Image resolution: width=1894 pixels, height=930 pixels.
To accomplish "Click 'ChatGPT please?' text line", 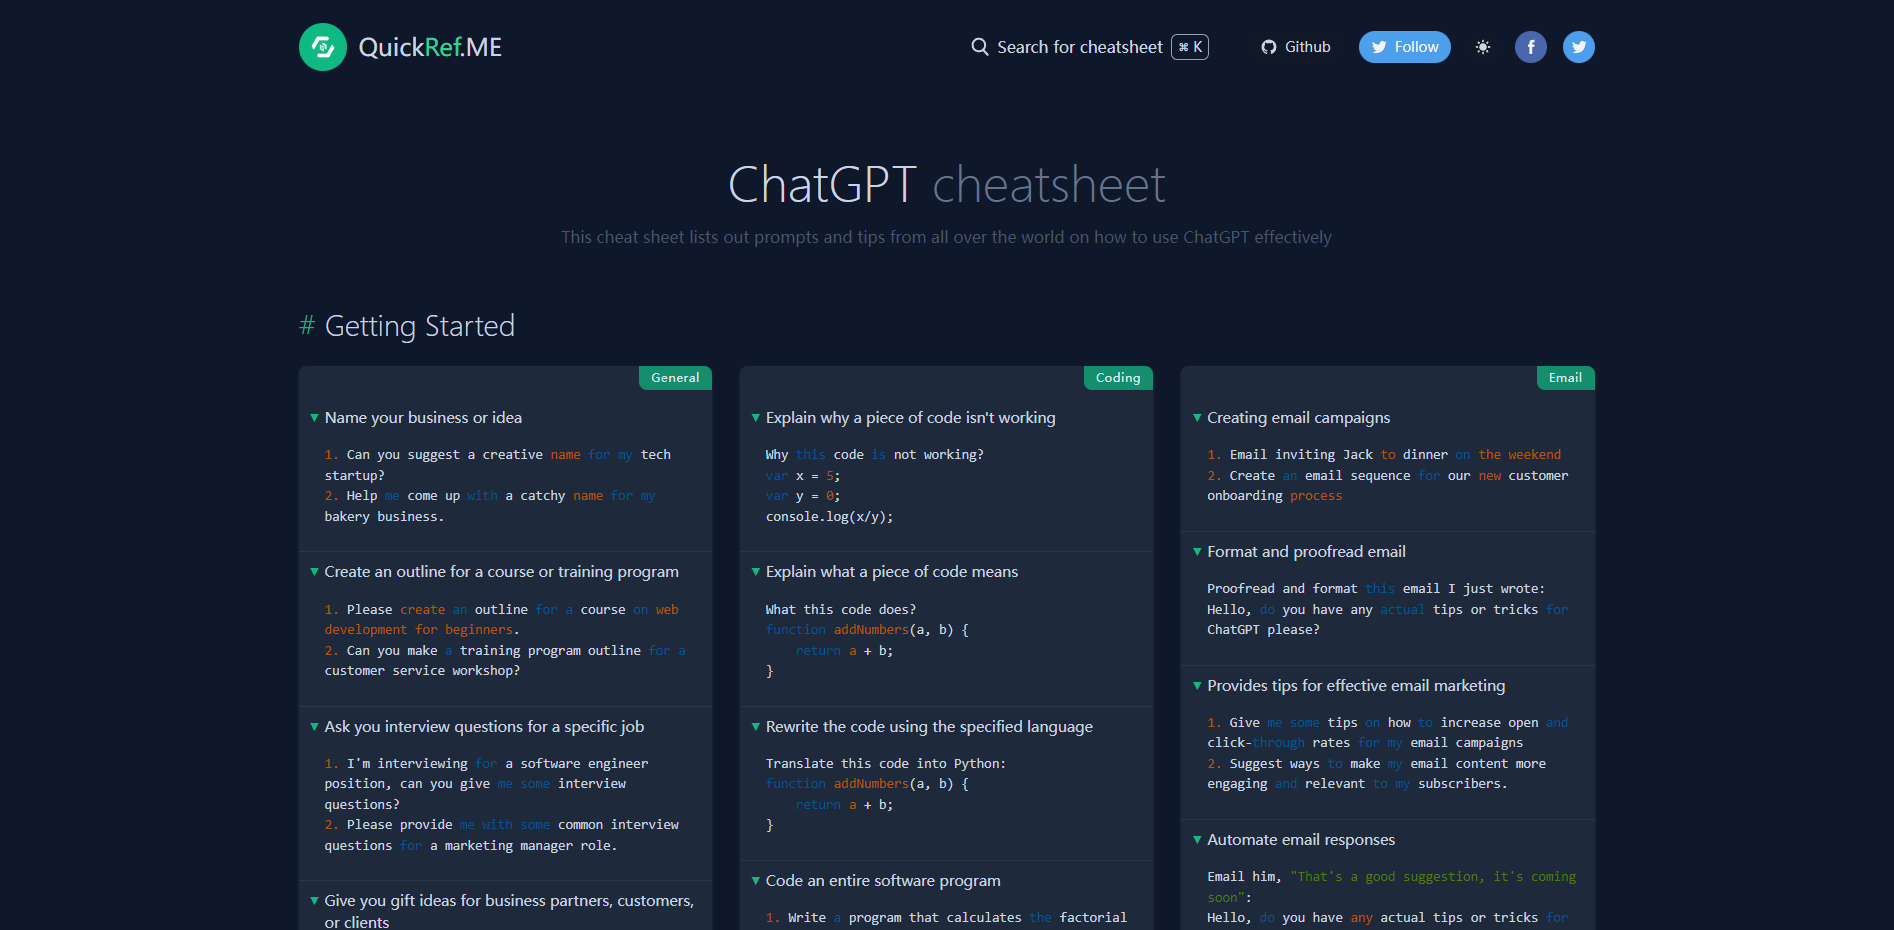I will [1263, 630].
